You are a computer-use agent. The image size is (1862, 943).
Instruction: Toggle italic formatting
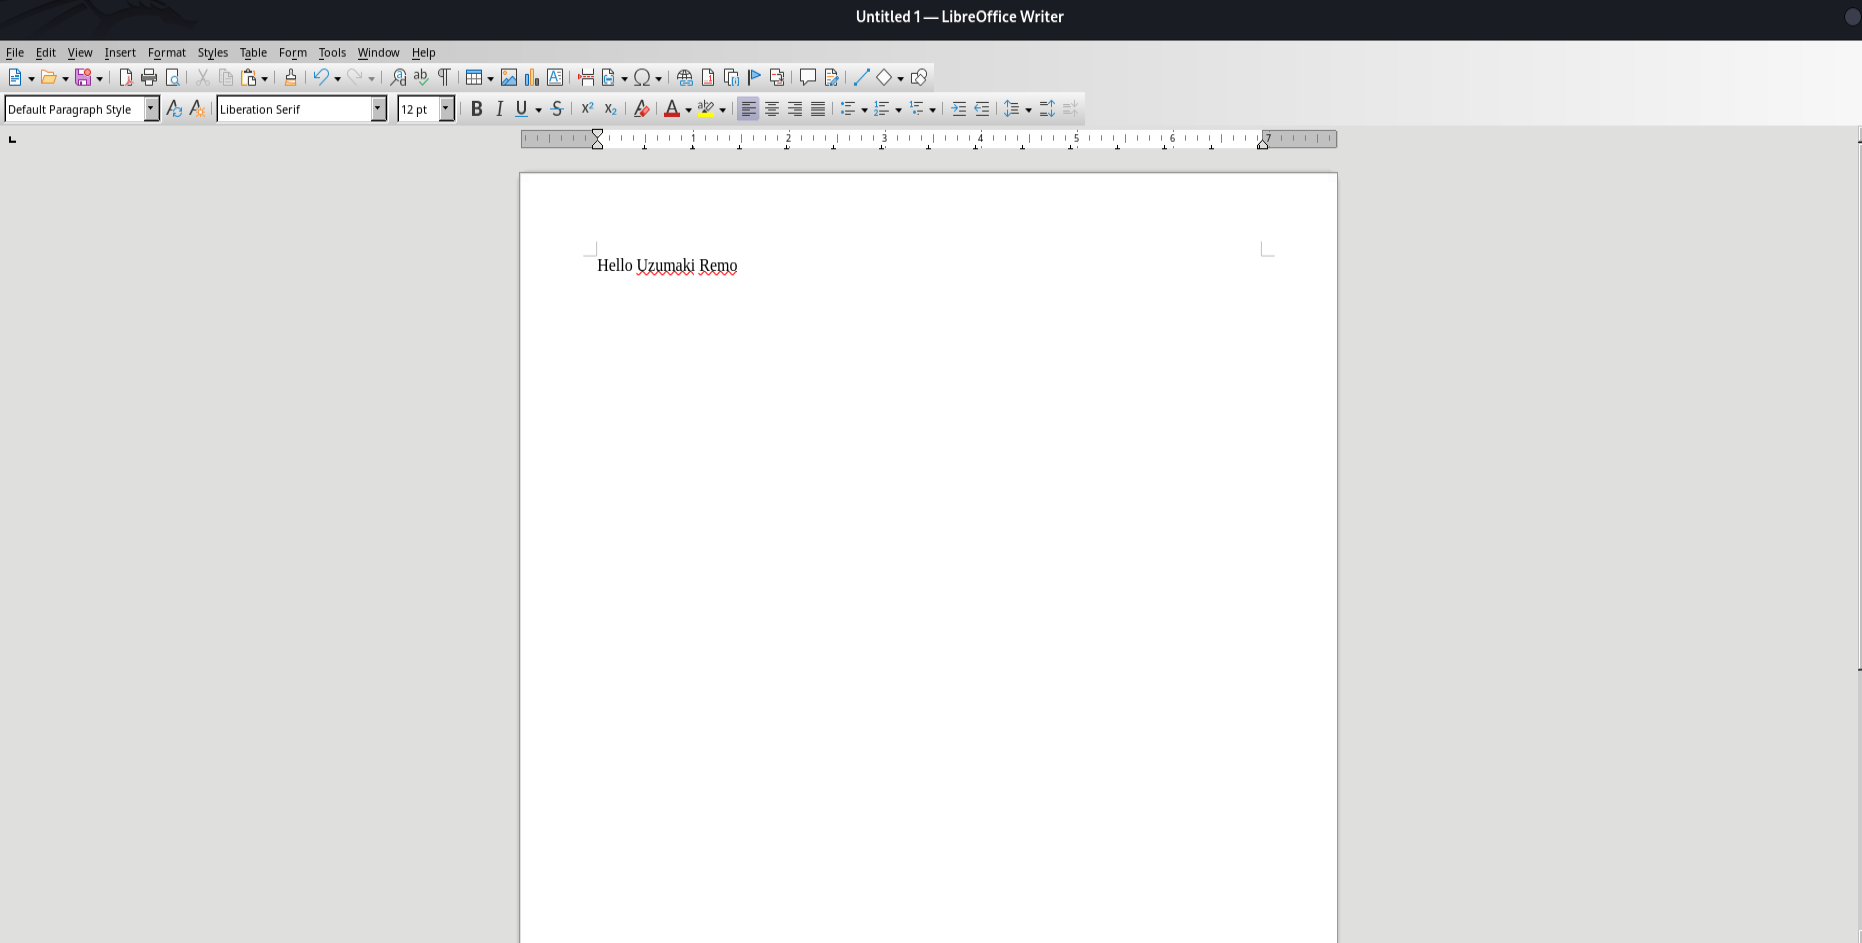tap(500, 109)
